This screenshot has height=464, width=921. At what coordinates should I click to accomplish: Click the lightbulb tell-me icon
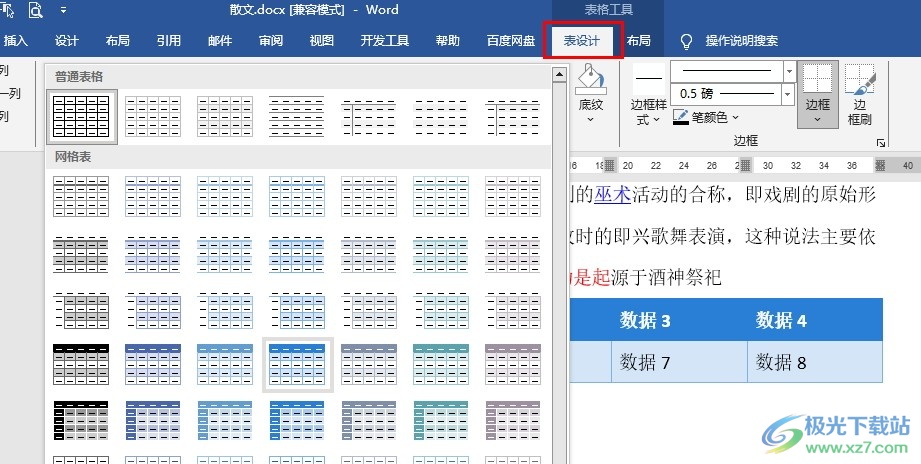click(686, 41)
